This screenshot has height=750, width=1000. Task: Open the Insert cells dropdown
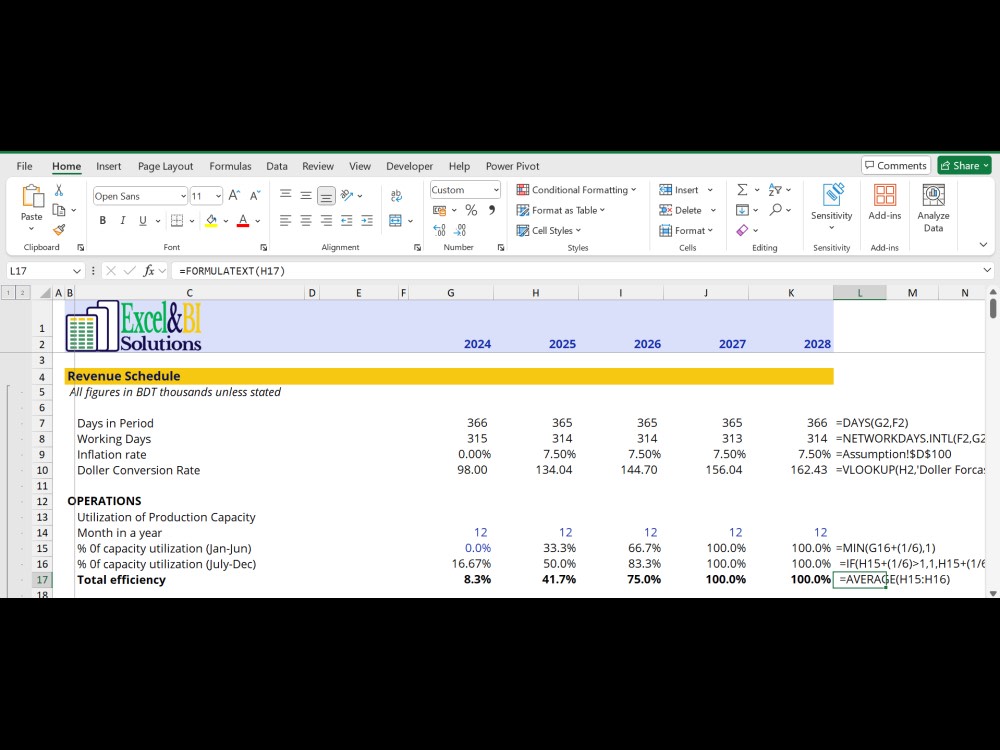point(710,190)
